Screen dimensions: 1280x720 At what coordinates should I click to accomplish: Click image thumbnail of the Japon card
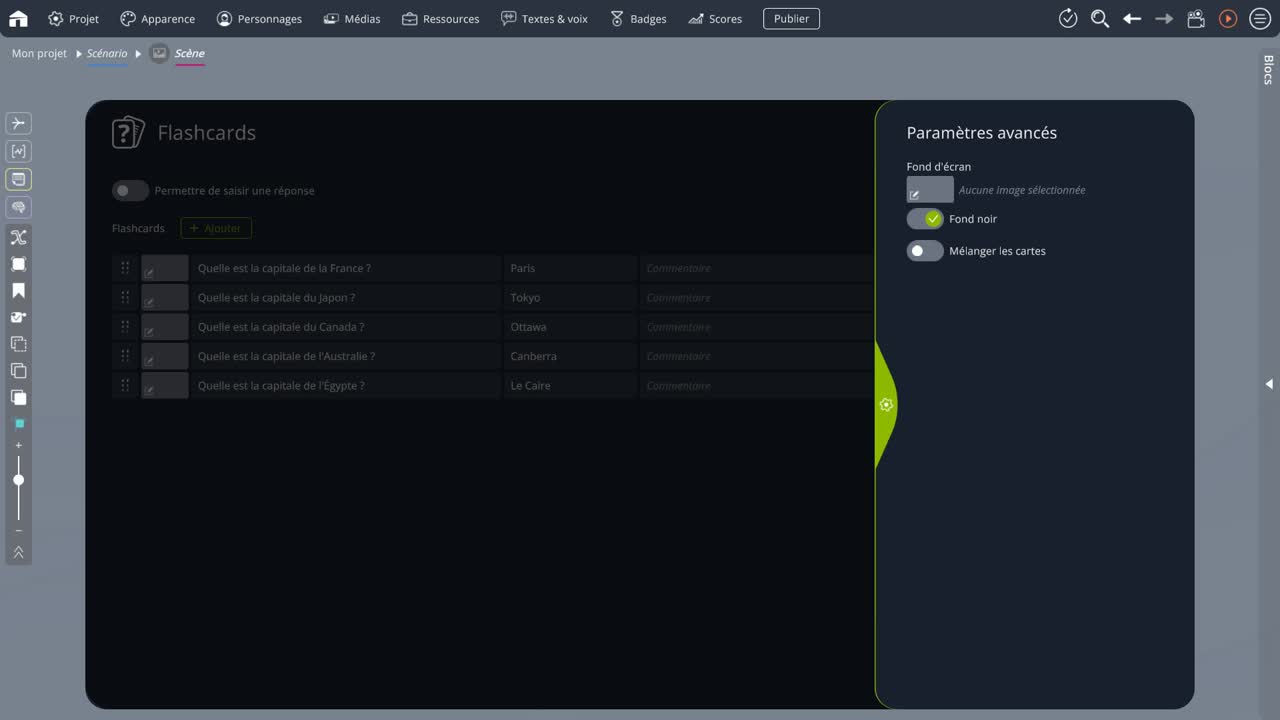coord(165,297)
